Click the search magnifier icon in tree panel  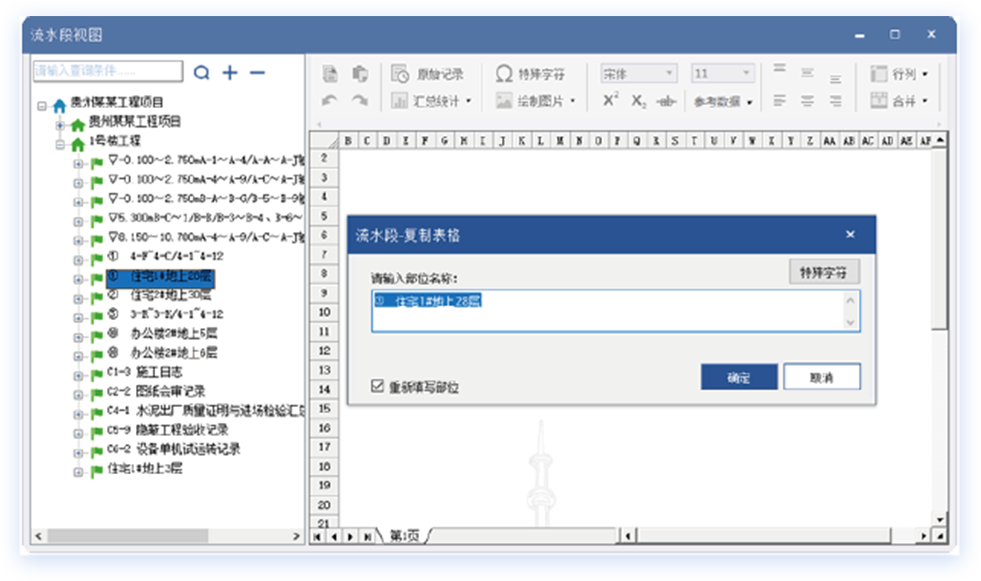(202, 72)
